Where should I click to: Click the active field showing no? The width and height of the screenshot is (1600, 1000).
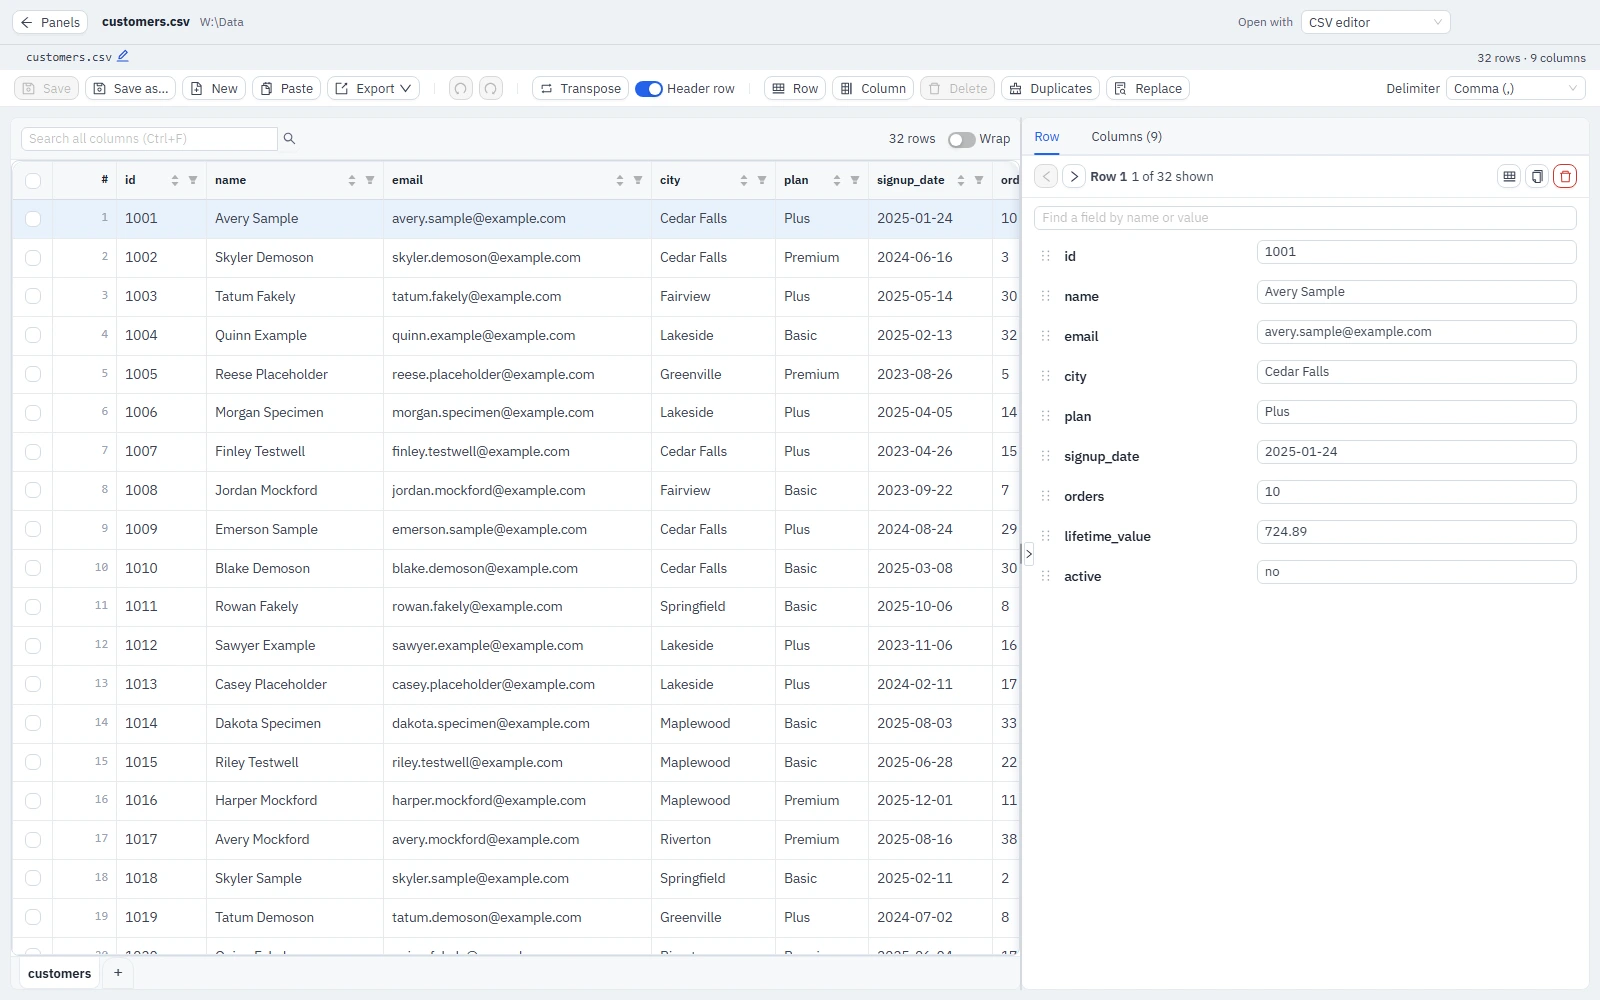pyautogui.click(x=1416, y=572)
